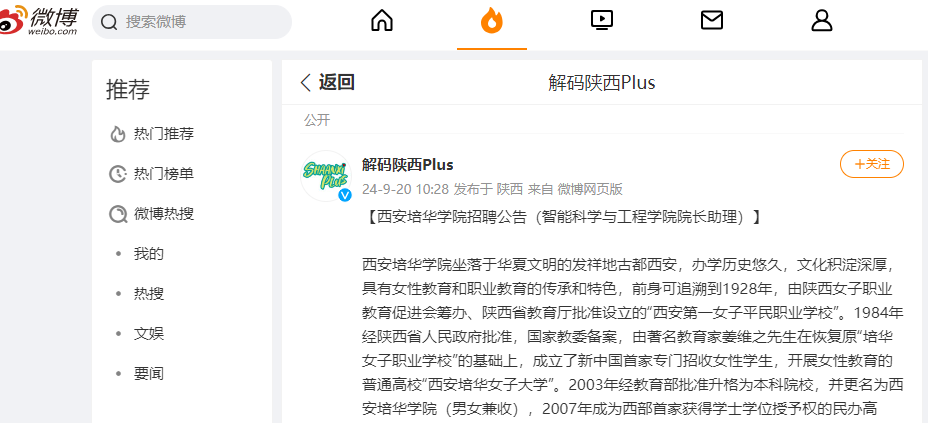Select the hot flame icon tab

492,21
